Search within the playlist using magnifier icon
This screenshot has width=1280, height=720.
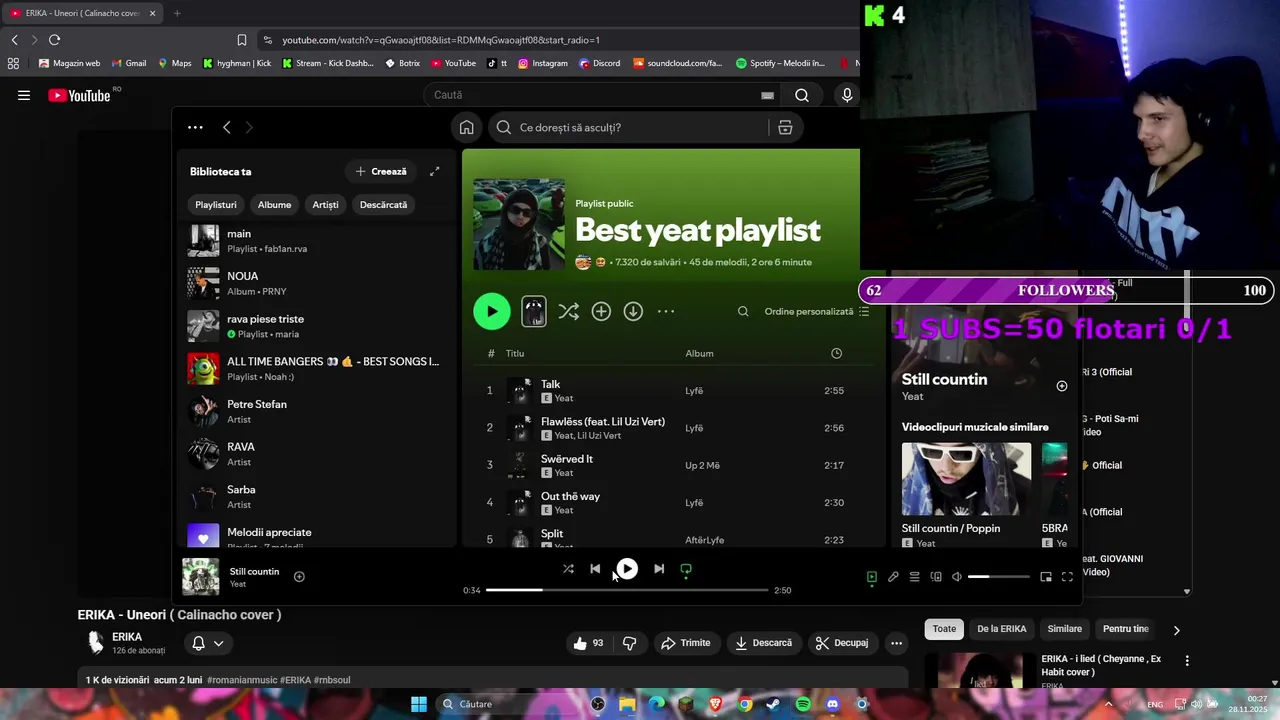[743, 311]
